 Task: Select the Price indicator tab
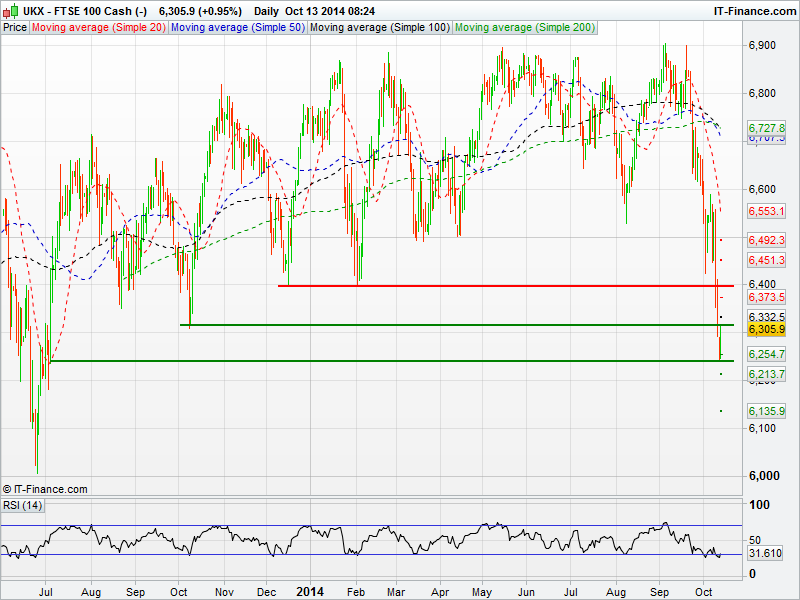(15, 28)
